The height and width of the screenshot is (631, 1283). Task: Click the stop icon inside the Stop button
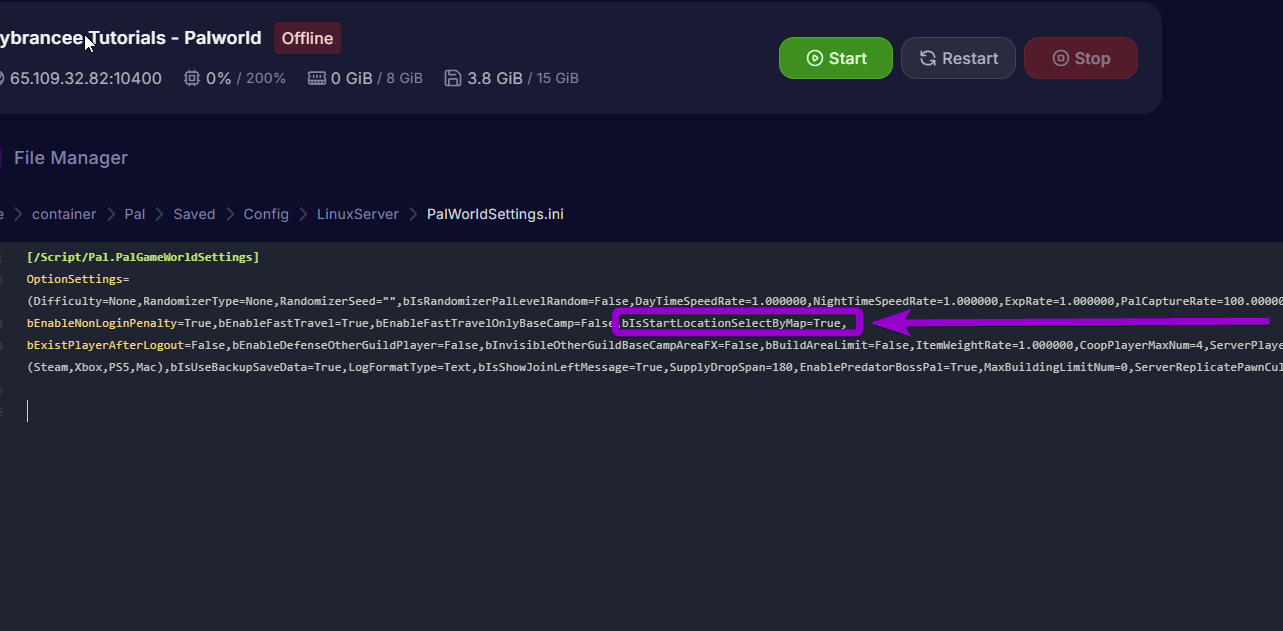pyautogui.click(x=1060, y=58)
